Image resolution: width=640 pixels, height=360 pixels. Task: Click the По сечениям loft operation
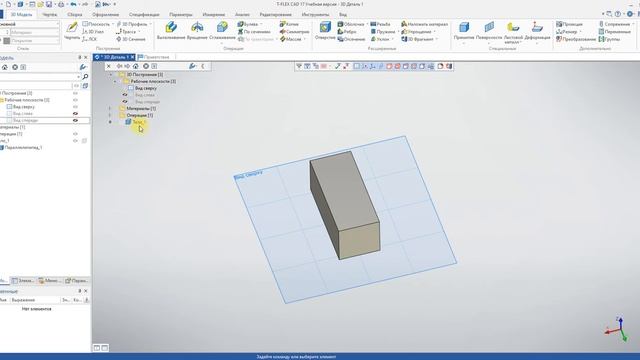pos(254,31)
